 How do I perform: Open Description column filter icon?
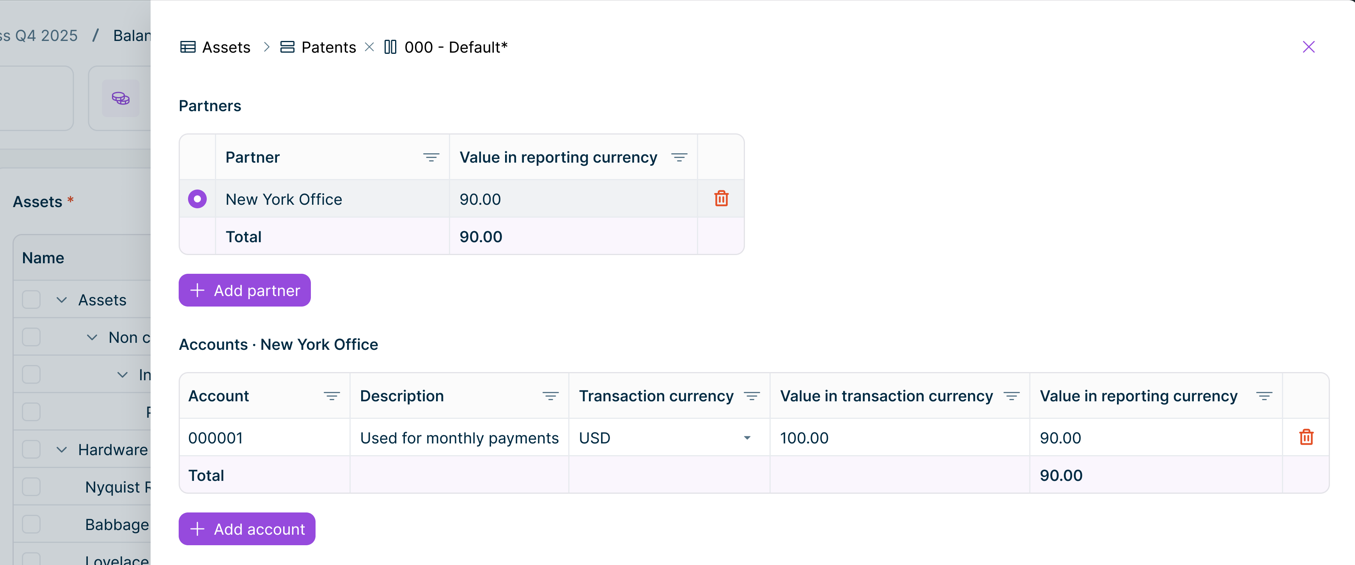(x=550, y=397)
